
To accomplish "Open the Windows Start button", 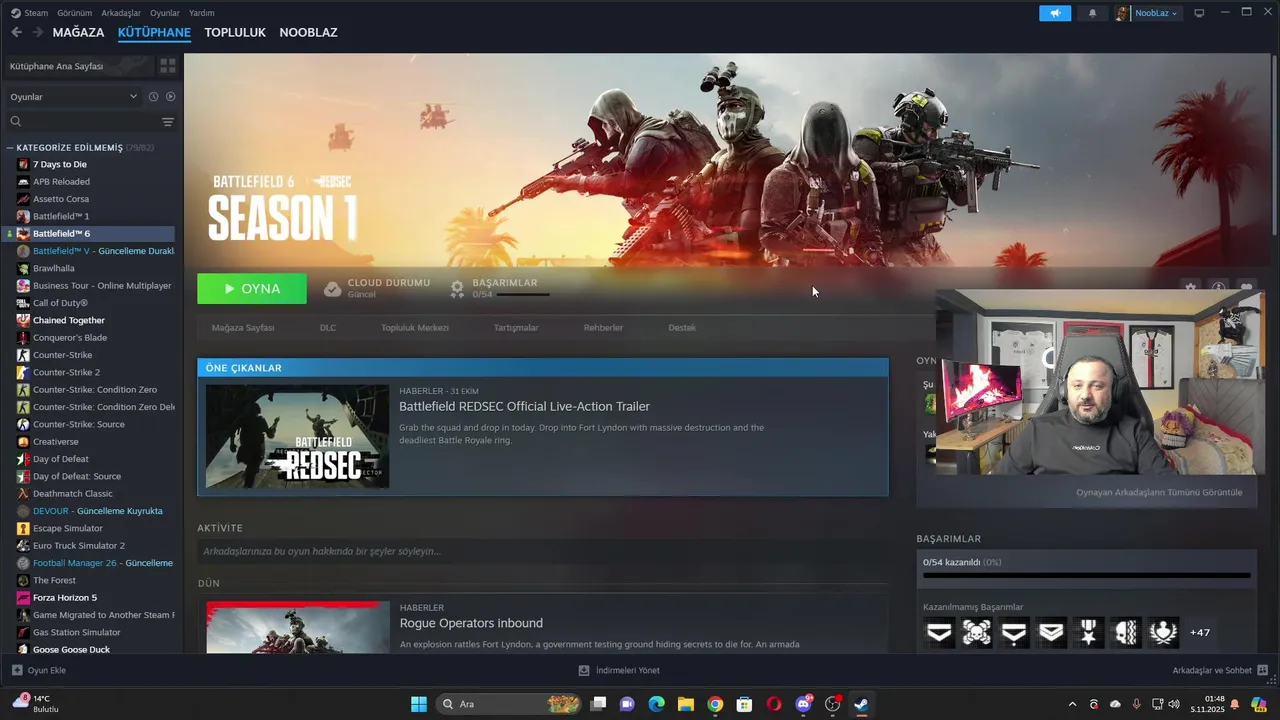I will (x=419, y=704).
